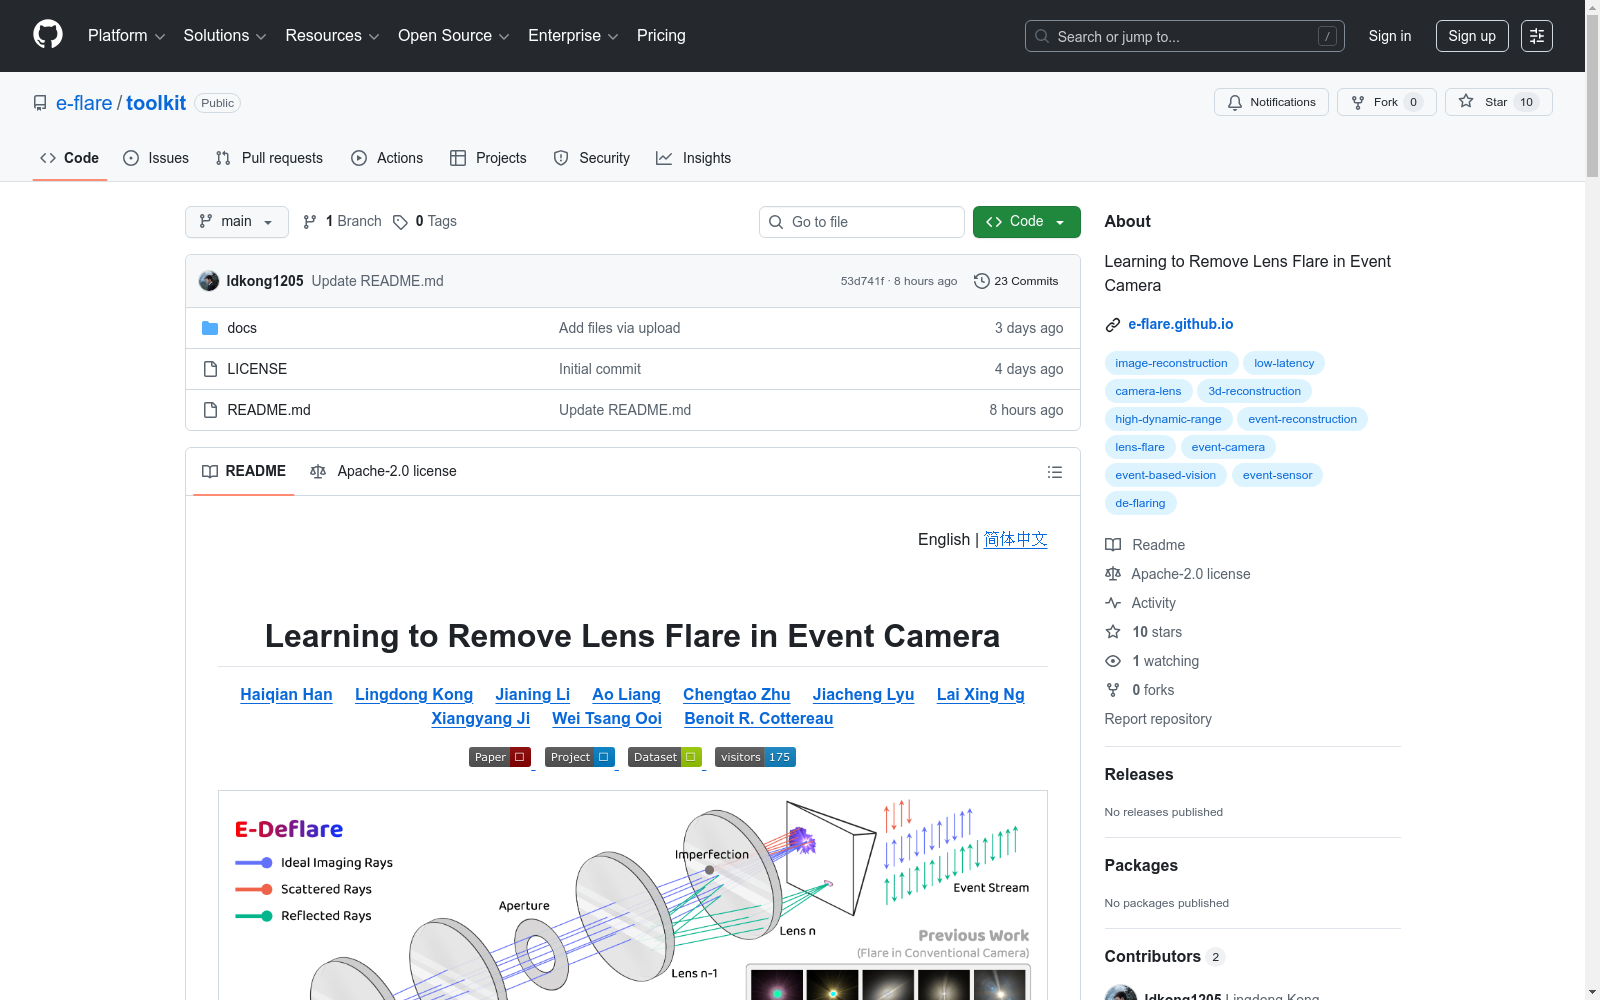The width and height of the screenshot is (1600, 1000).
Task: Select the README tab
Action: (x=244, y=471)
